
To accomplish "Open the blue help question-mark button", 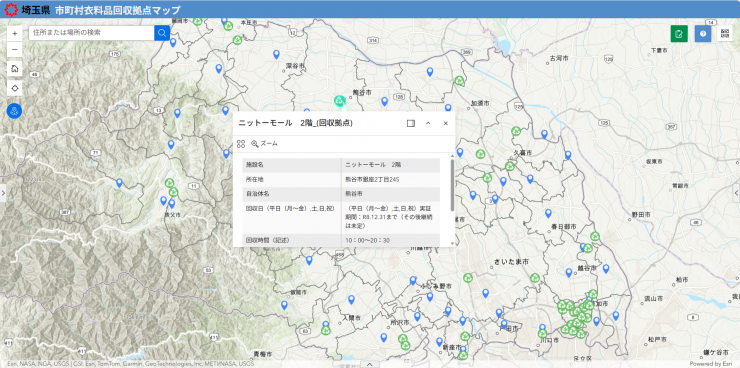I will (x=703, y=33).
